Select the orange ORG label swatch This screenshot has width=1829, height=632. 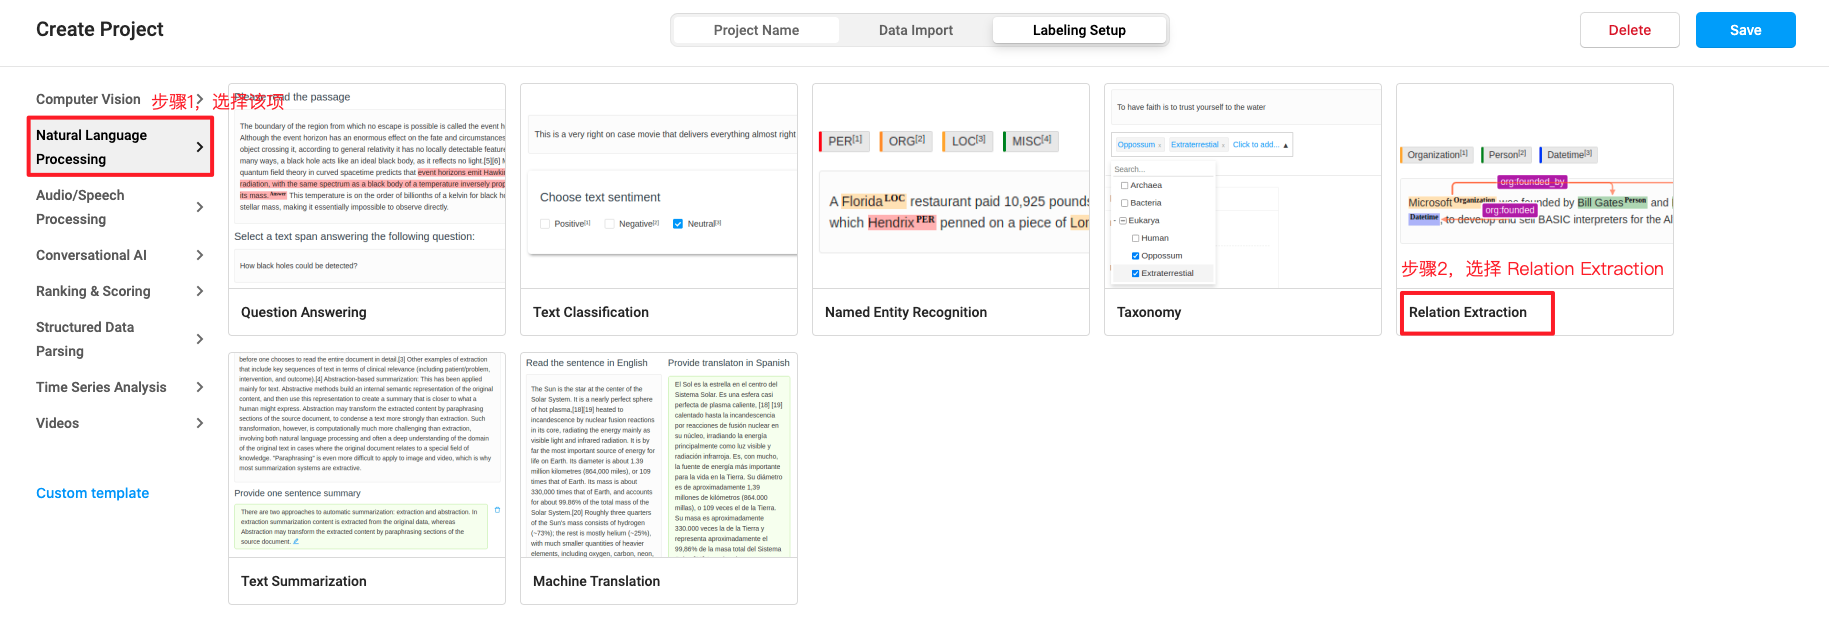tap(906, 141)
